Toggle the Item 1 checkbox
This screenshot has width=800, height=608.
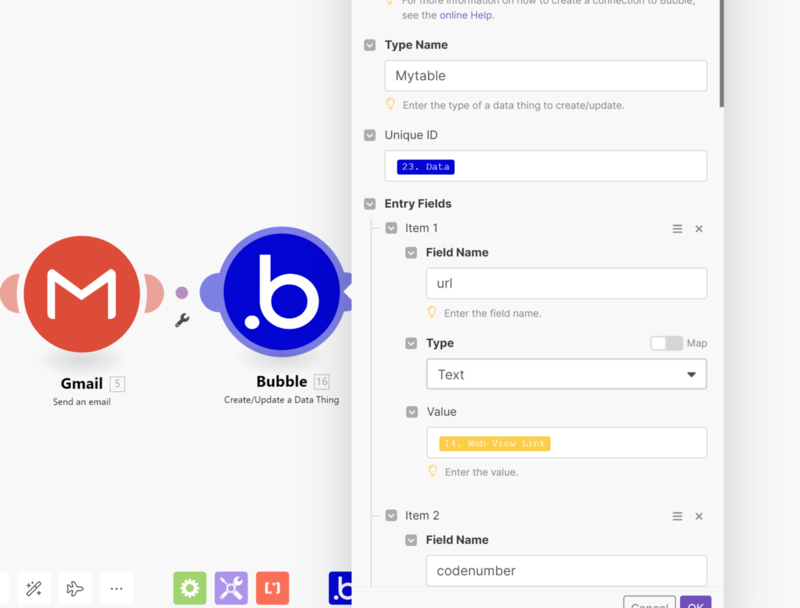[x=391, y=228]
